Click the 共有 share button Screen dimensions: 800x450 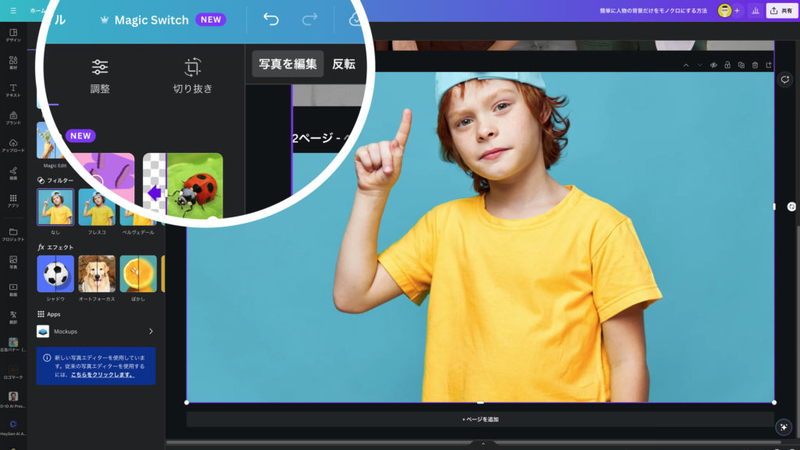point(781,11)
